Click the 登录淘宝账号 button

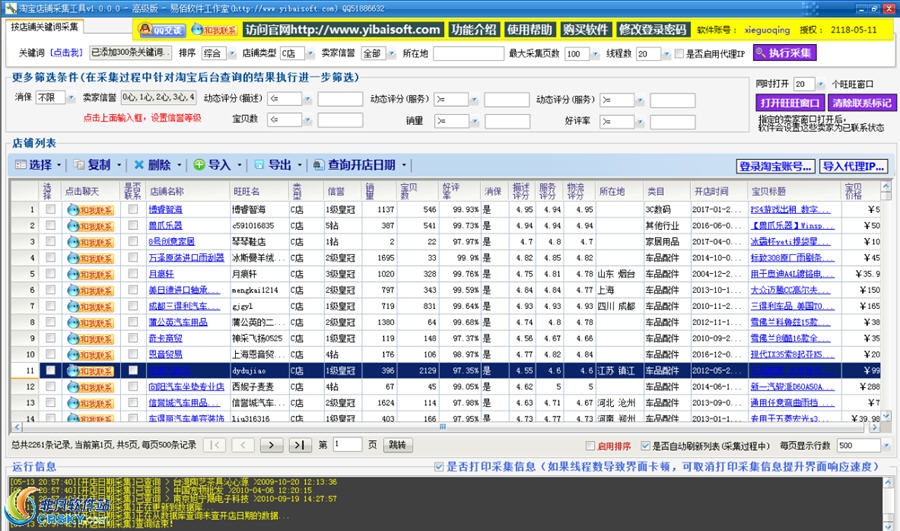pyautogui.click(x=775, y=166)
